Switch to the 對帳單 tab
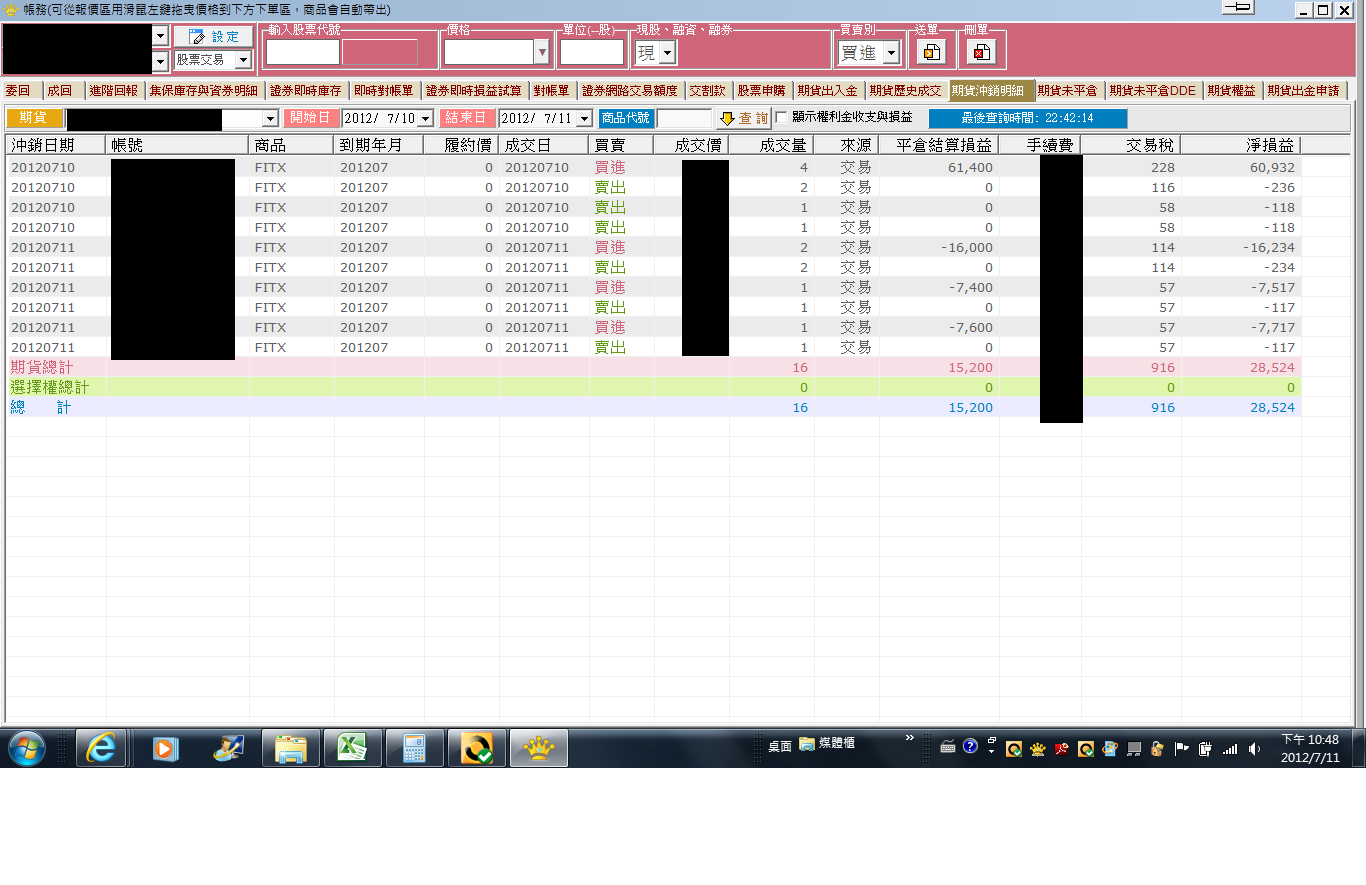Viewport: 1366px width, 885px height. click(x=552, y=90)
